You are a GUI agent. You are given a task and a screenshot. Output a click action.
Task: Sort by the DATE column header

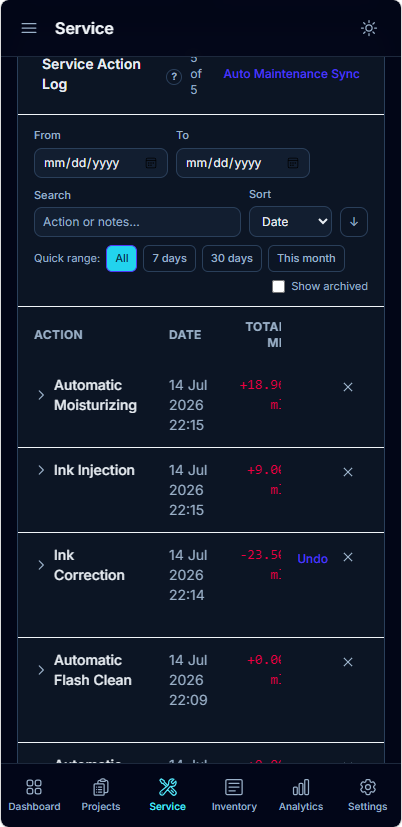185,335
